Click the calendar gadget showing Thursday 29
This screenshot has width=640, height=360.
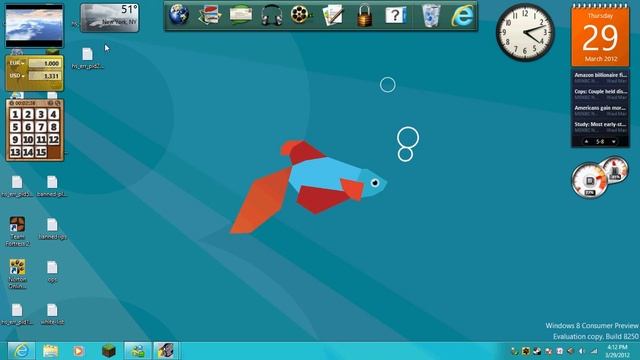pos(600,36)
